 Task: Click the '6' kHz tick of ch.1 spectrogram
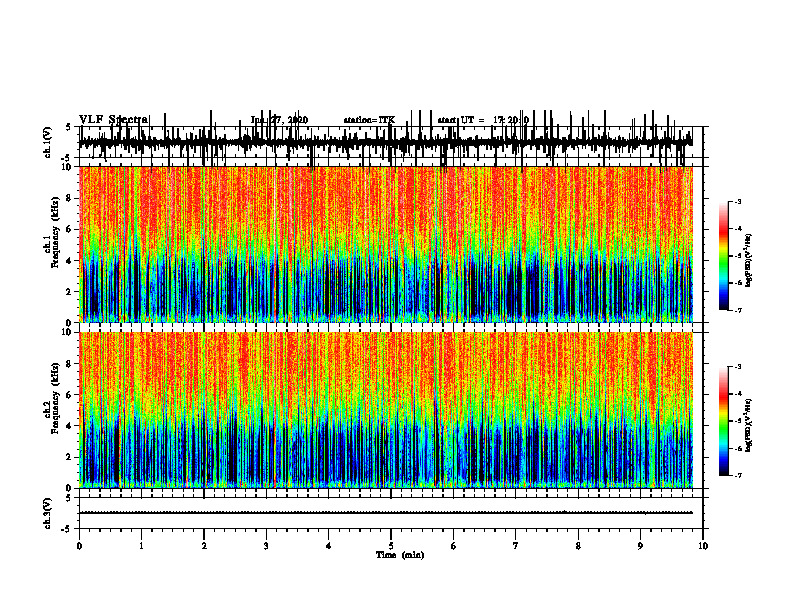[x=69, y=230]
